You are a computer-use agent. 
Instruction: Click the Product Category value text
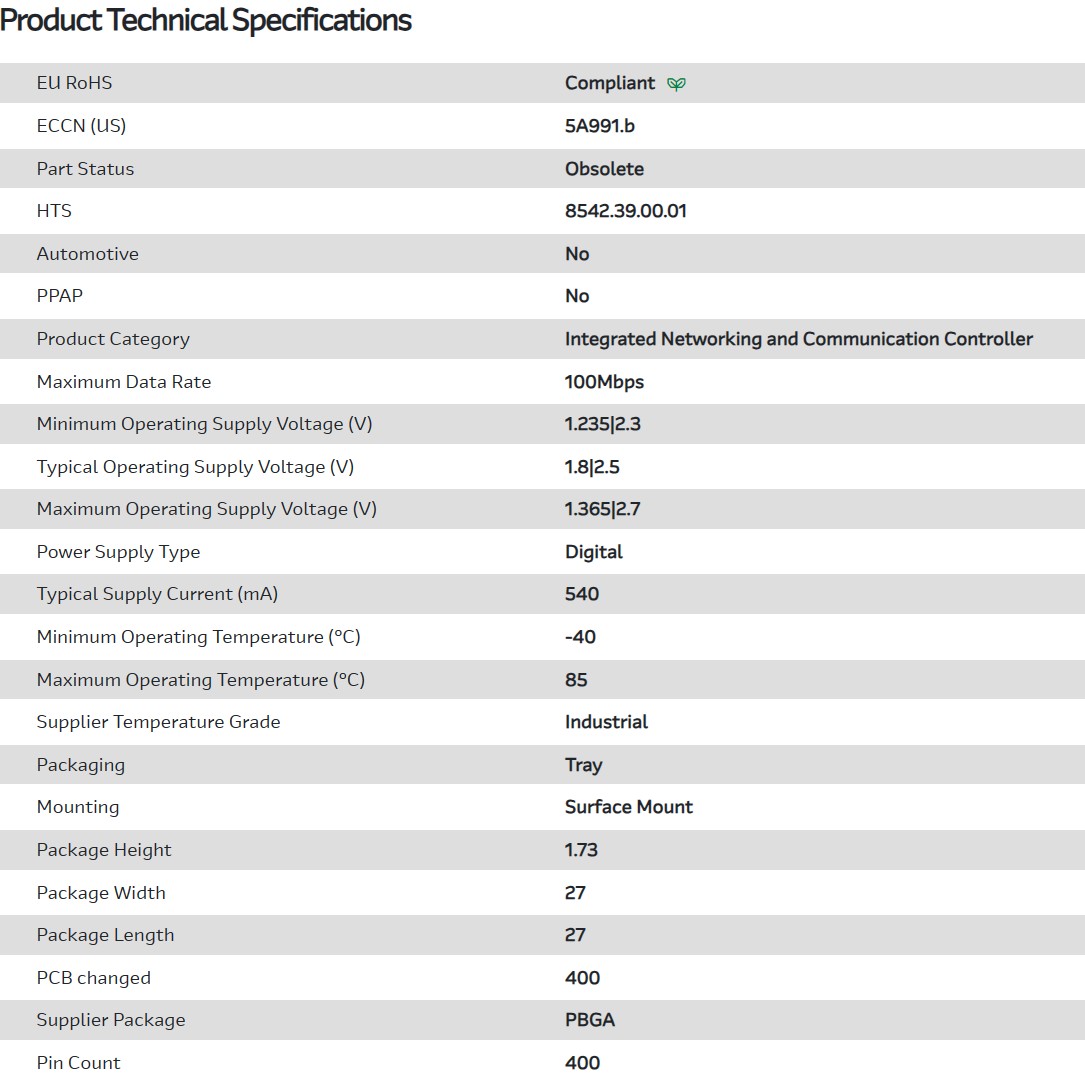798,339
